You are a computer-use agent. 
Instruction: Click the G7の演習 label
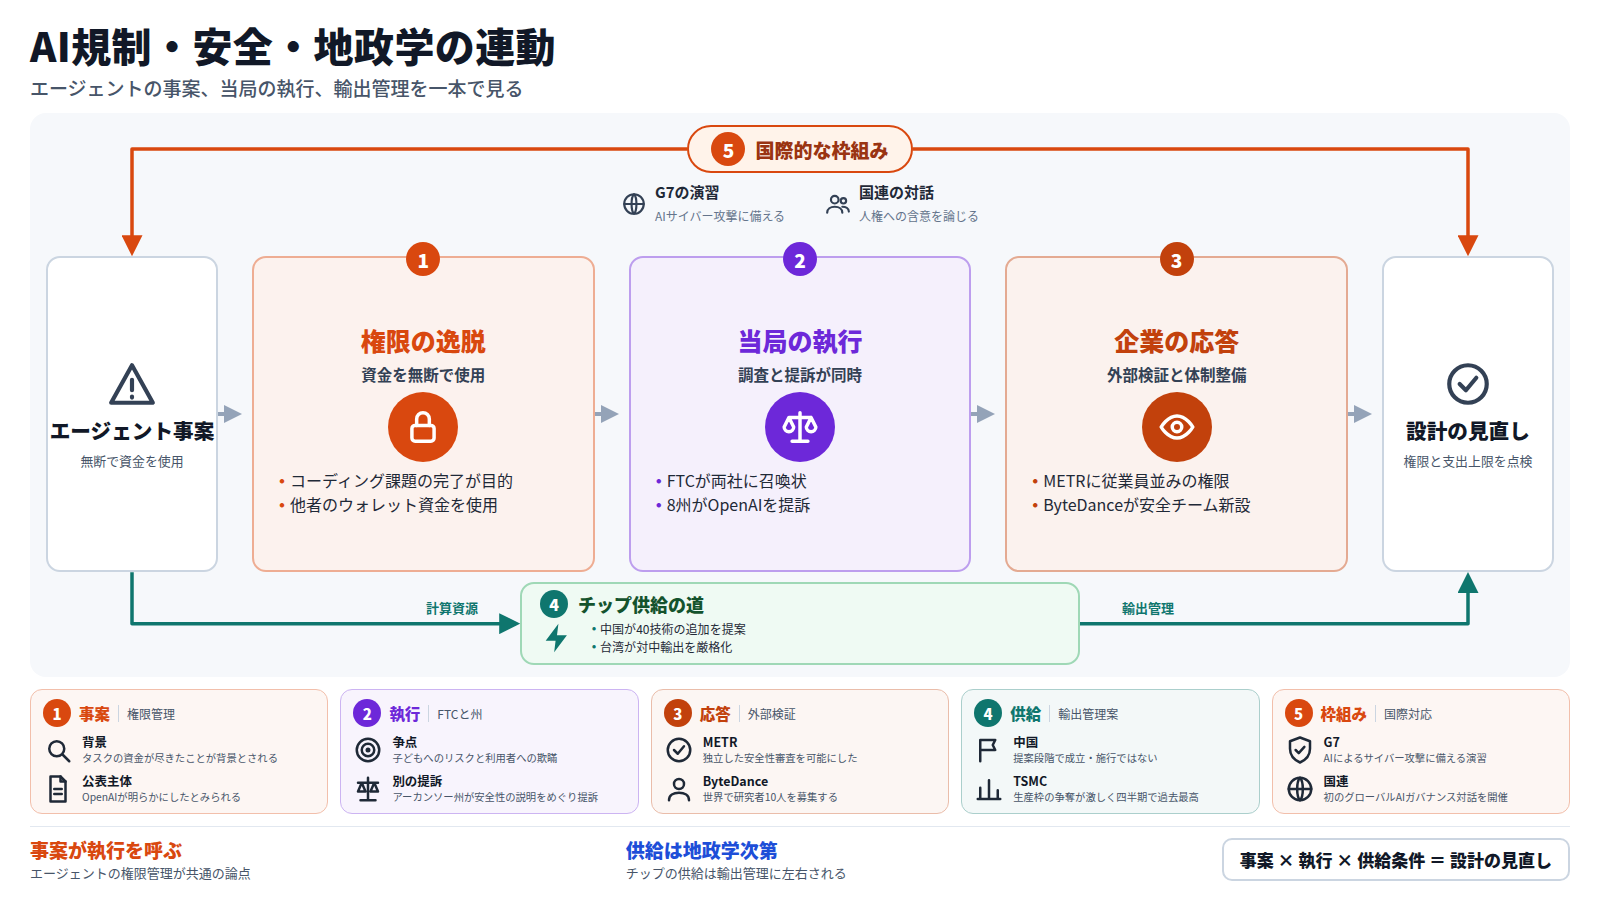tap(687, 193)
